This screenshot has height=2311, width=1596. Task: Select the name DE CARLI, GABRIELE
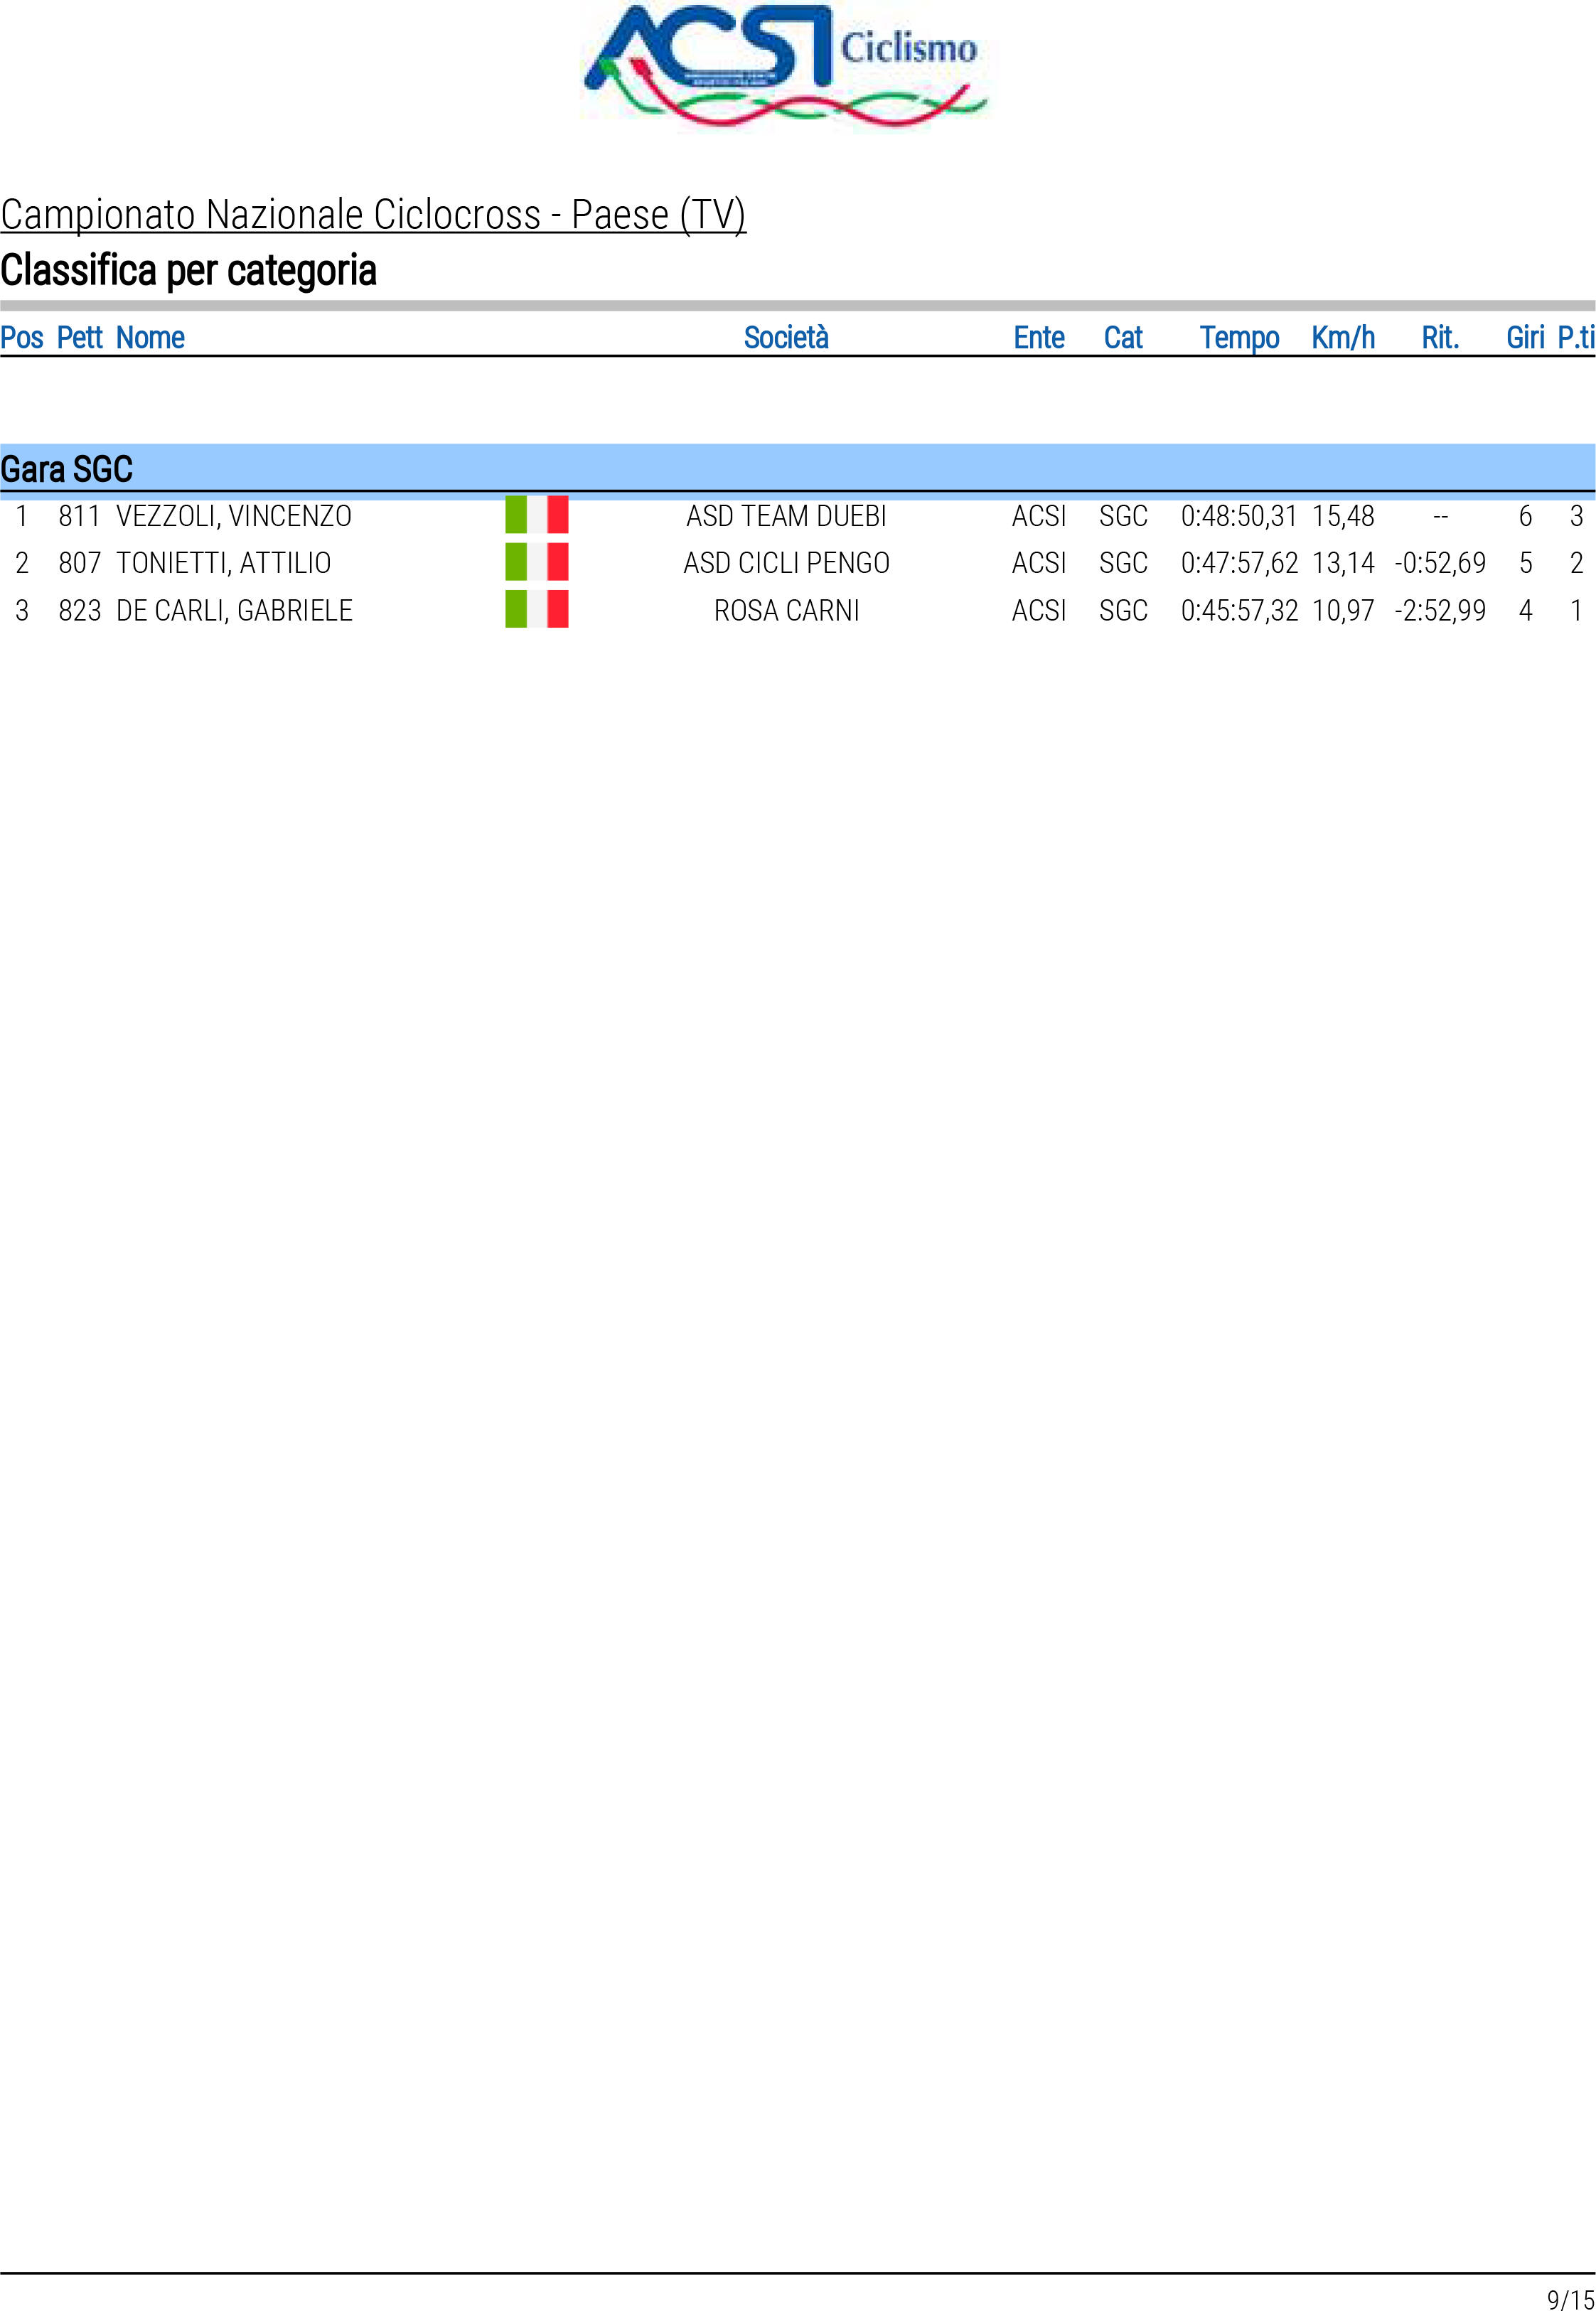[235, 611]
